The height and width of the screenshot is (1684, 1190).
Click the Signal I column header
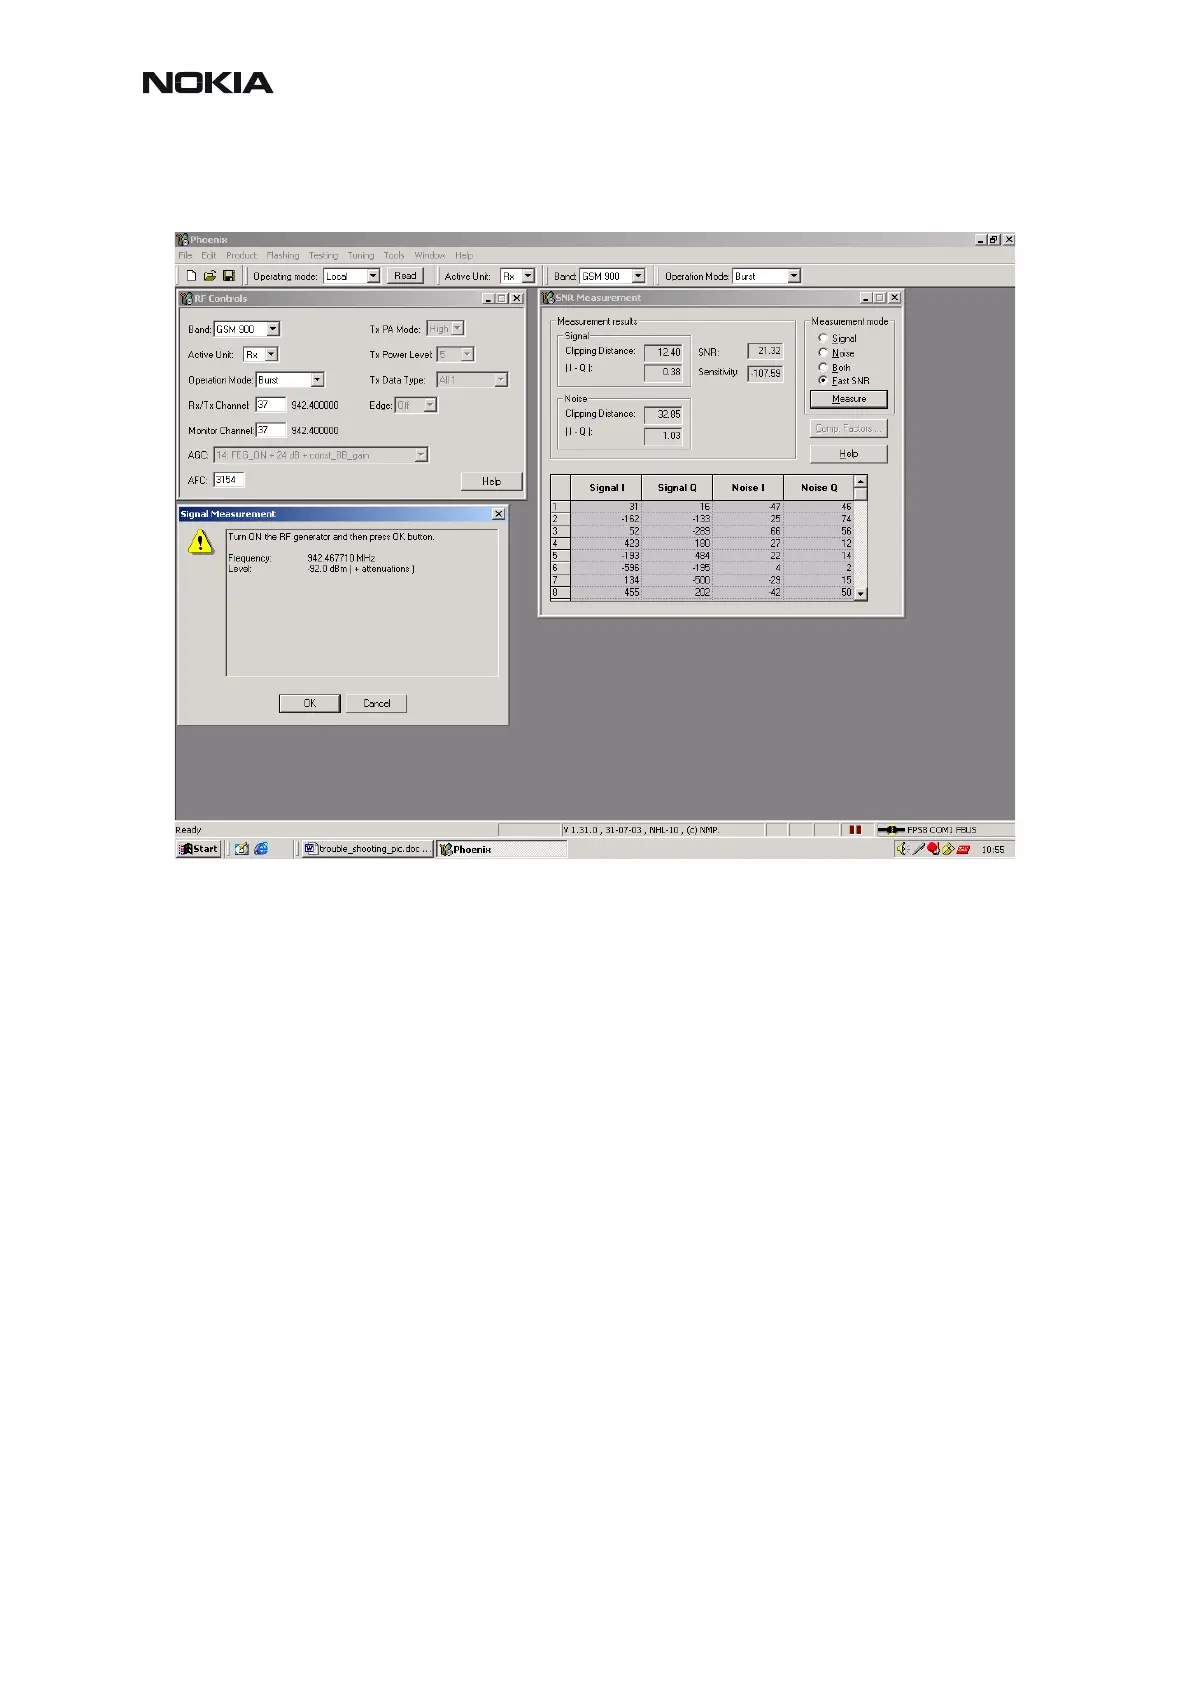pyautogui.click(x=606, y=488)
